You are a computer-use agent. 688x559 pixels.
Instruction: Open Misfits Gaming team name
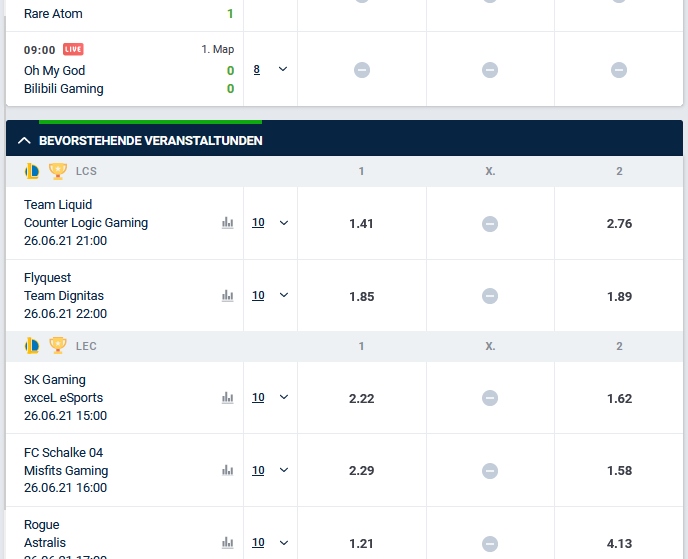point(66,471)
